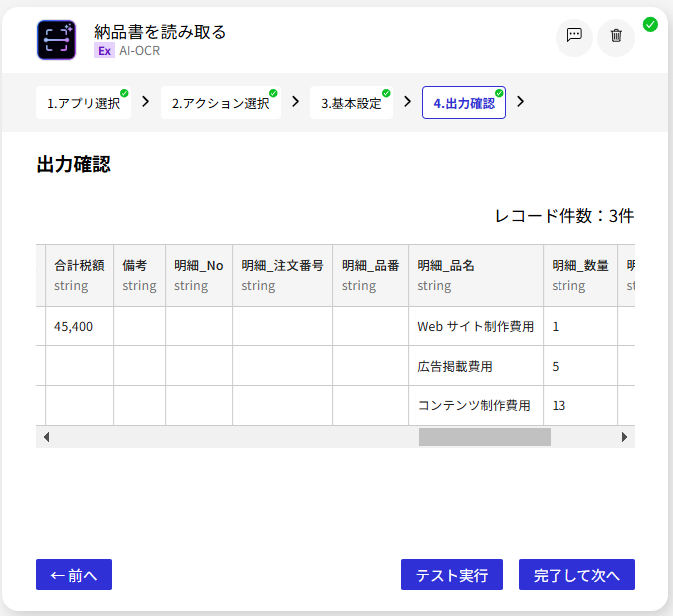Click quantity 1 in Web サイト制作費用 row
This screenshot has height=616, width=673.
click(x=580, y=326)
